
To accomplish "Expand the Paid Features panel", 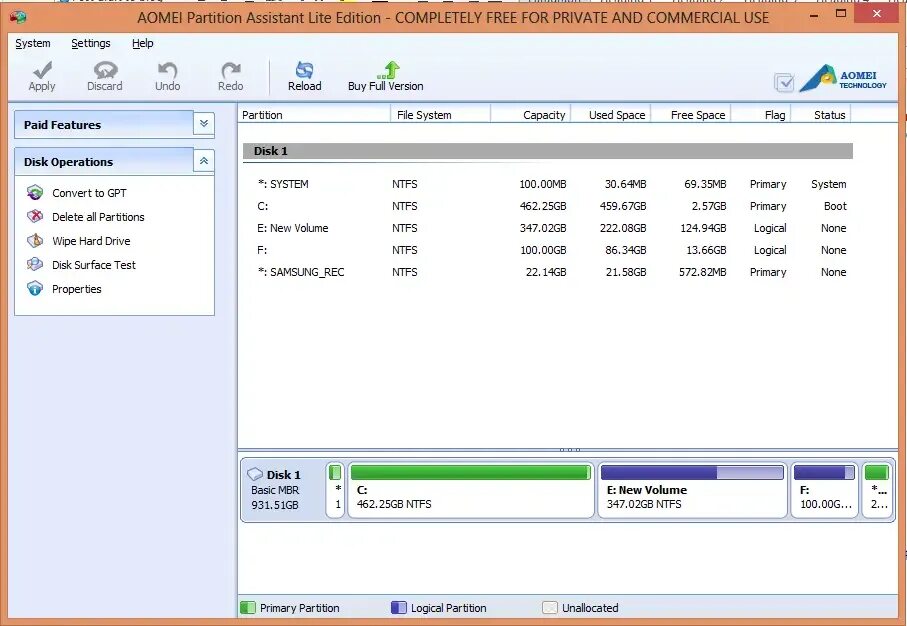I will pyautogui.click(x=203, y=124).
